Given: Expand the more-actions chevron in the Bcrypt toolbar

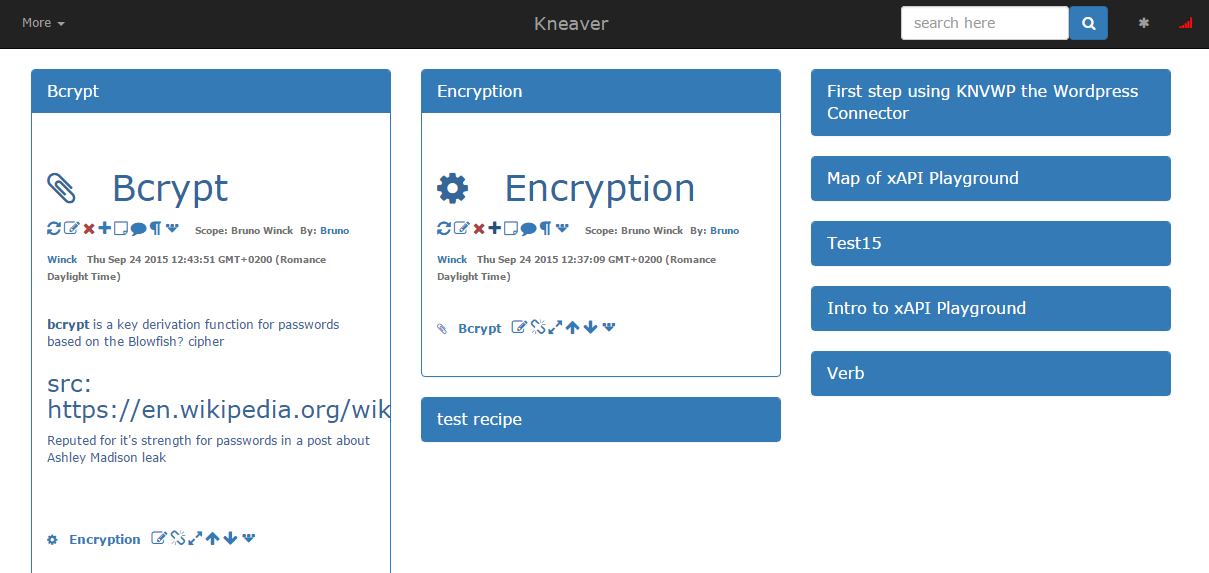Looking at the screenshot, I should 172,227.
